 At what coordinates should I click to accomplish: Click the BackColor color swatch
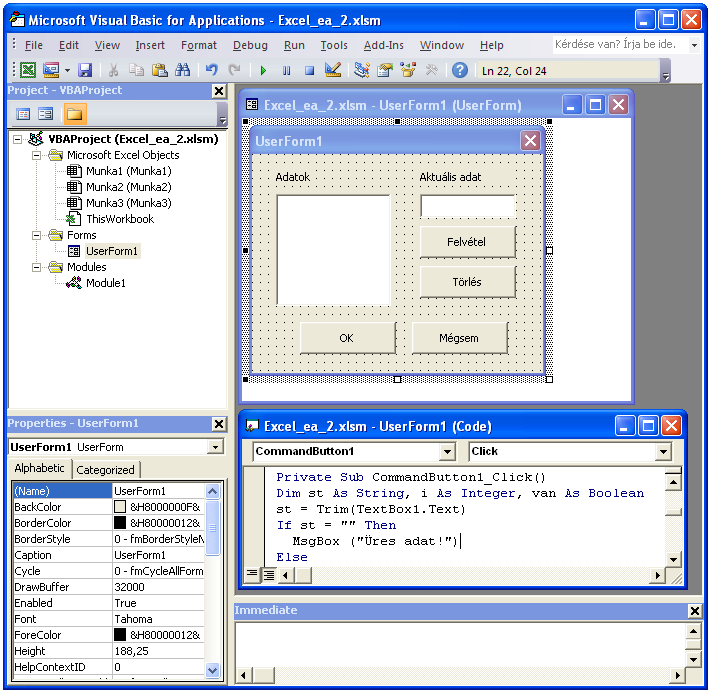120,507
